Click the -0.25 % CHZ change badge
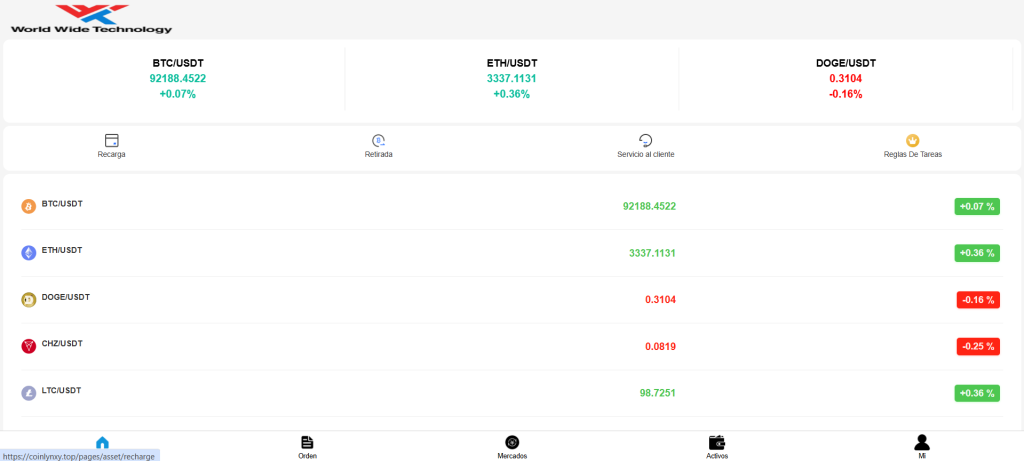The height and width of the screenshot is (461, 1024). (978, 346)
